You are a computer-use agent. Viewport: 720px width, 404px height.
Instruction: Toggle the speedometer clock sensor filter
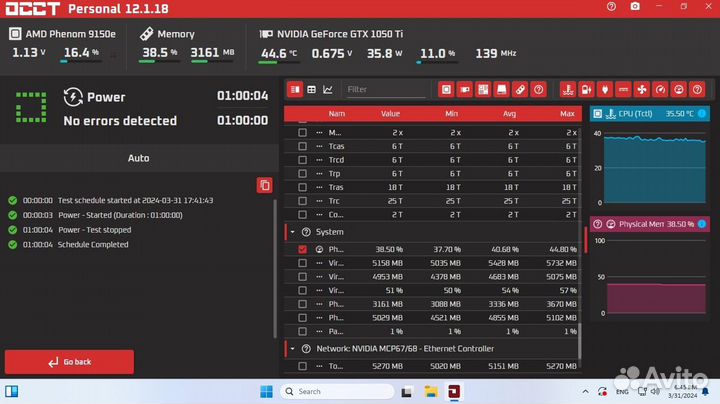click(x=660, y=90)
